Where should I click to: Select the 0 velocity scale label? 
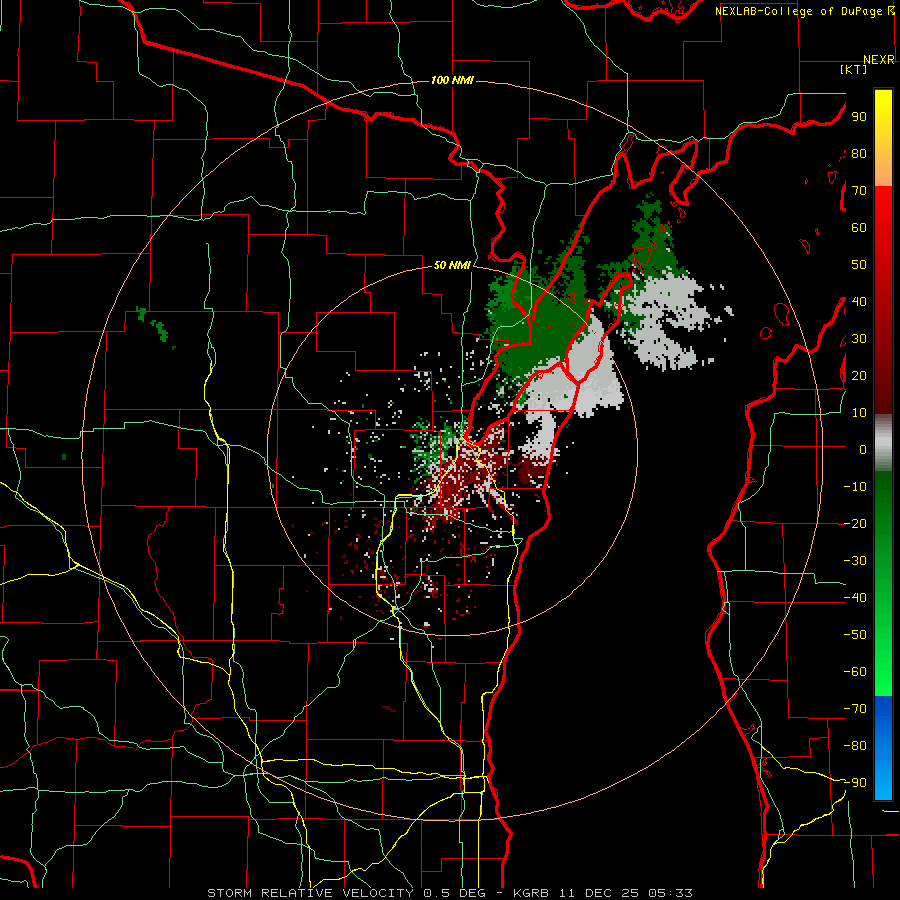tap(863, 450)
